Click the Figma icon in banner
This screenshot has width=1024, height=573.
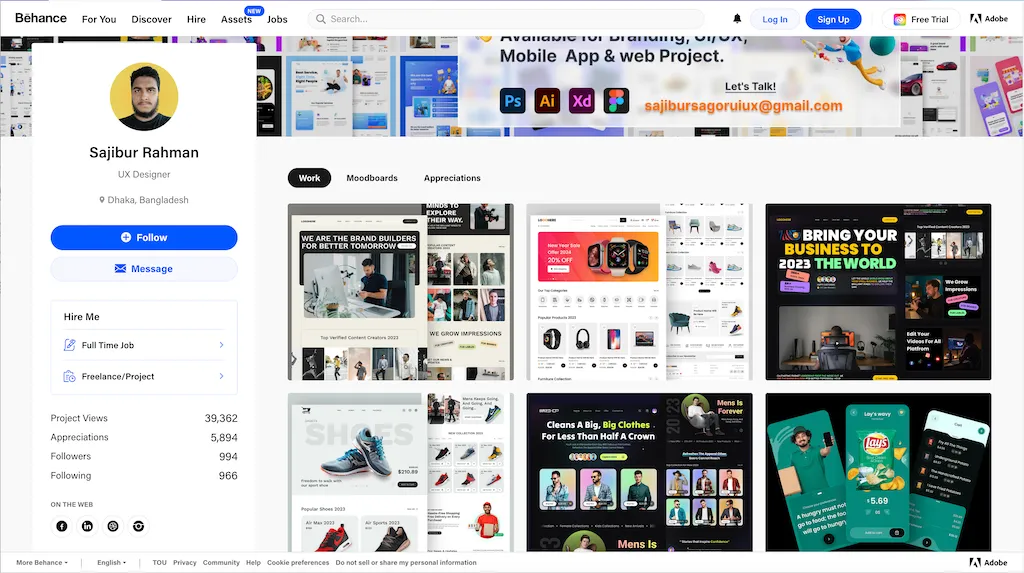pos(616,101)
